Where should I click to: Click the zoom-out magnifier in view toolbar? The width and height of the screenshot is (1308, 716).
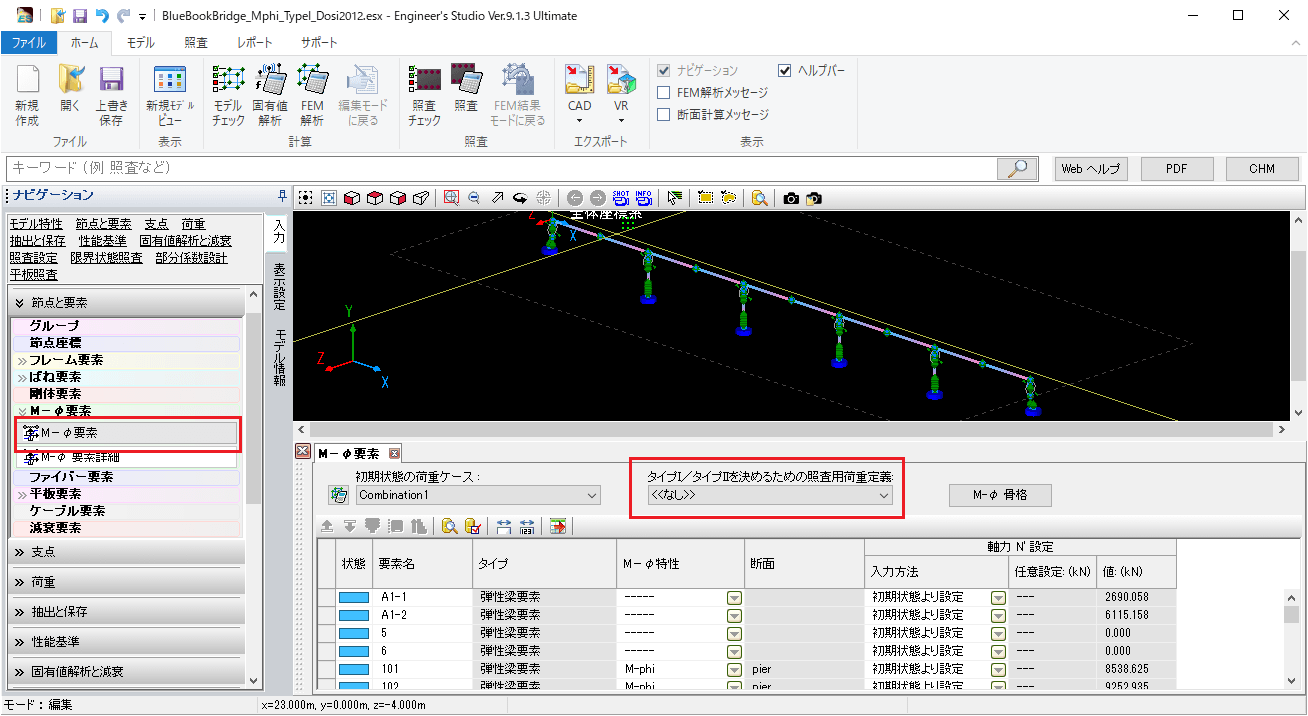point(474,198)
